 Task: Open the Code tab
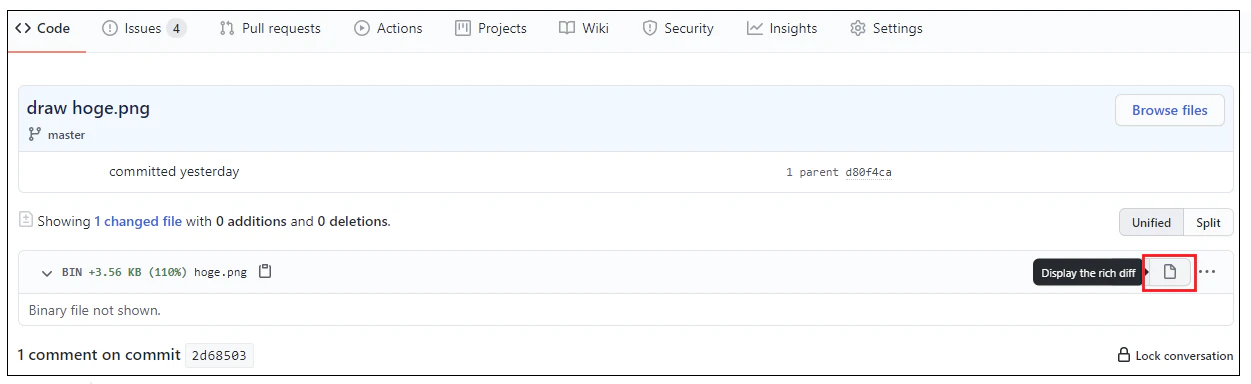(x=43, y=28)
